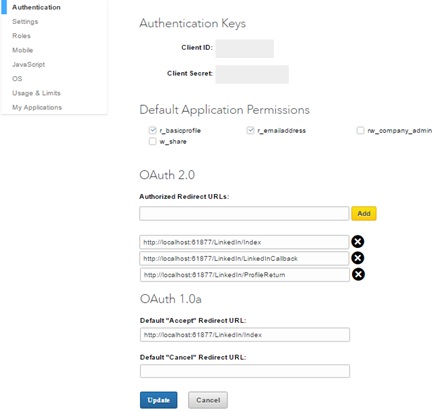Focus the empty Authorized Redirect URLs field

(244, 213)
